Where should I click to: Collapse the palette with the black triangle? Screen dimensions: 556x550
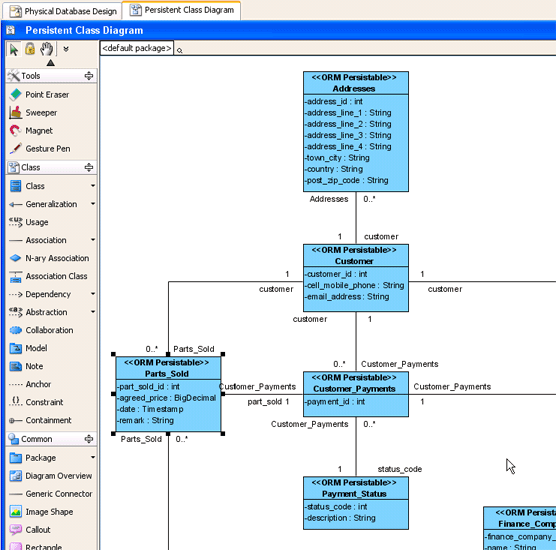point(51,63)
